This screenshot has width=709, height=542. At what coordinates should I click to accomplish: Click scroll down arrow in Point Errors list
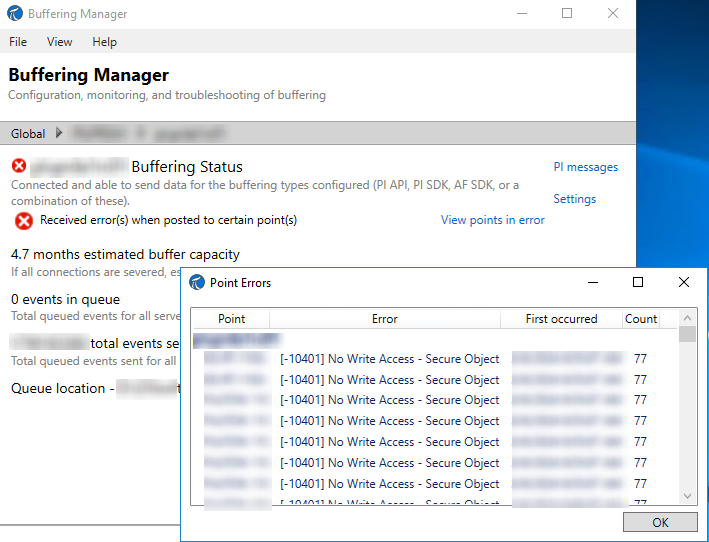point(687,497)
